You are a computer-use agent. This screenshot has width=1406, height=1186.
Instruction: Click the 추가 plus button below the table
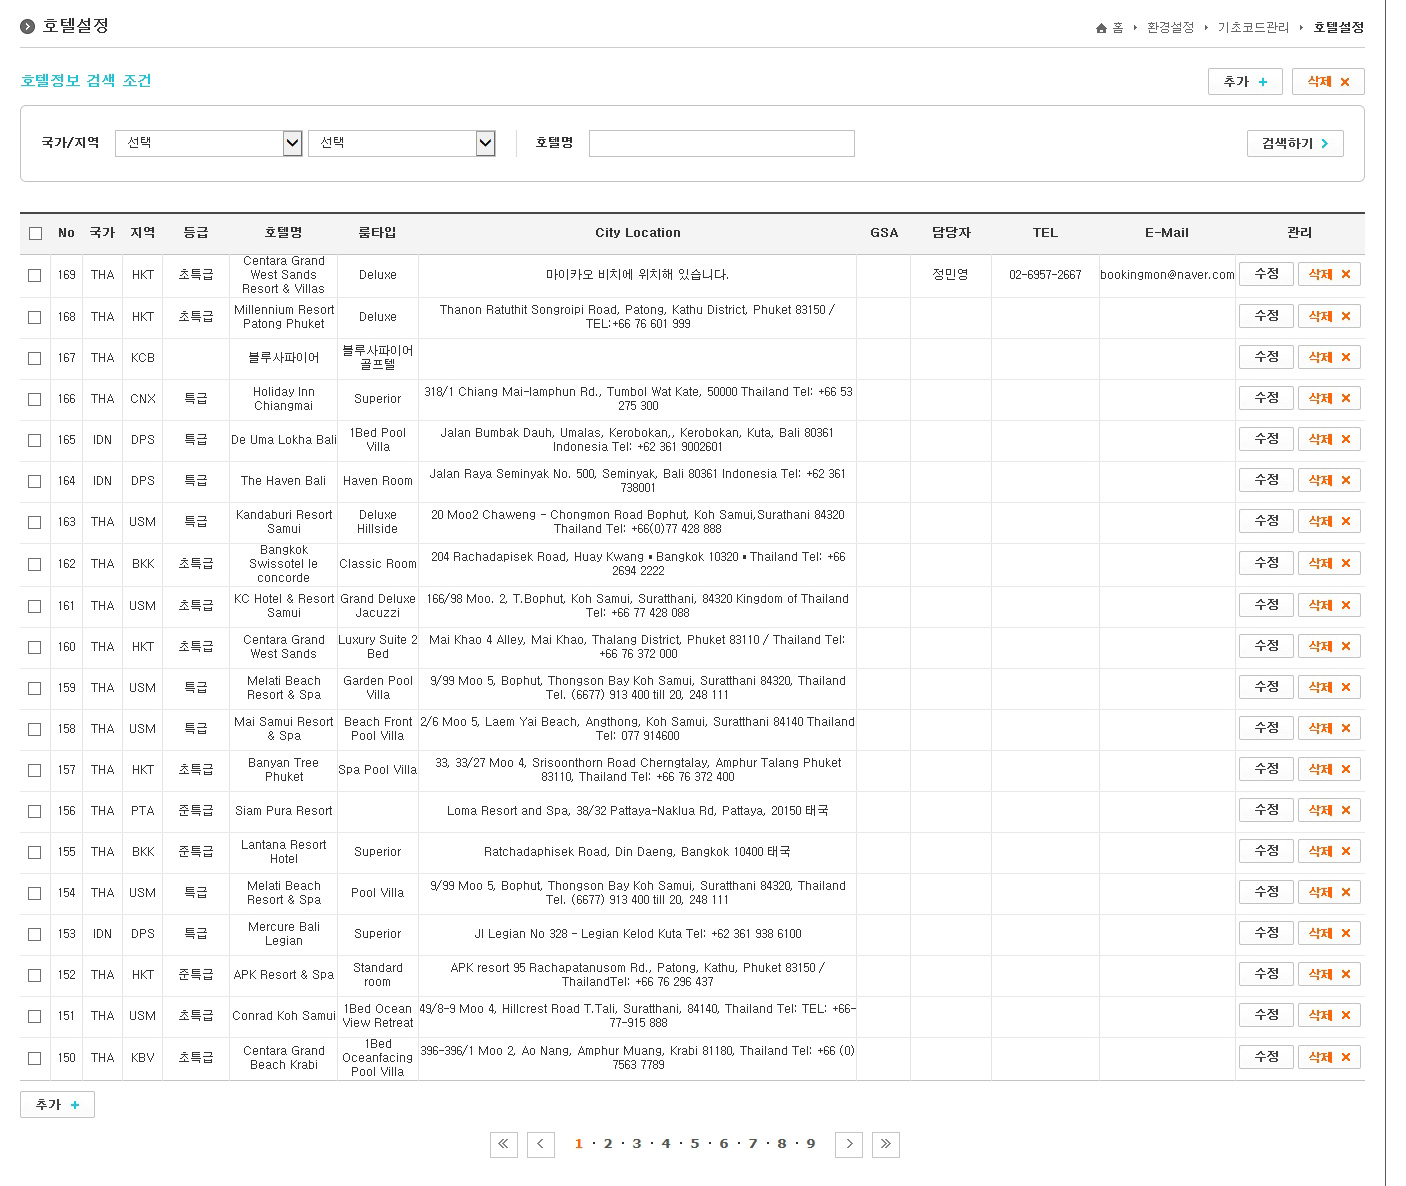57,1105
